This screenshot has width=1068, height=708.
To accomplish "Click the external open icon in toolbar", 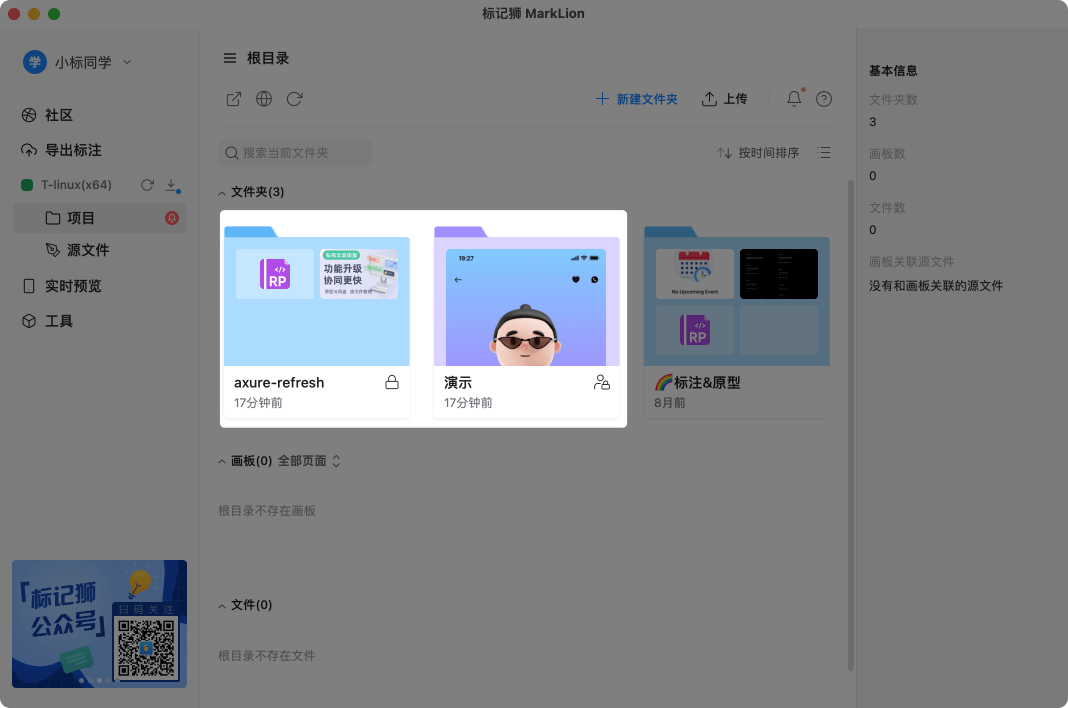I will point(233,99).
